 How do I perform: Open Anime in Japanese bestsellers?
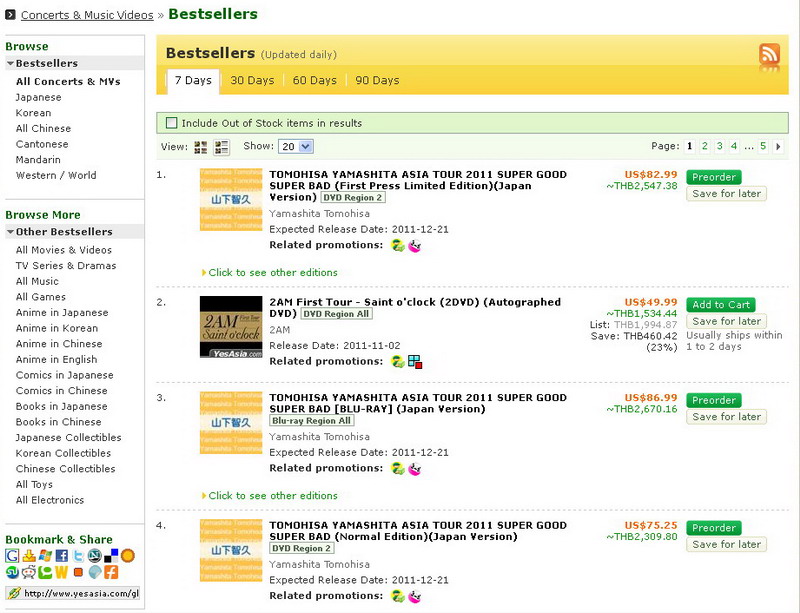click(62, 312)
